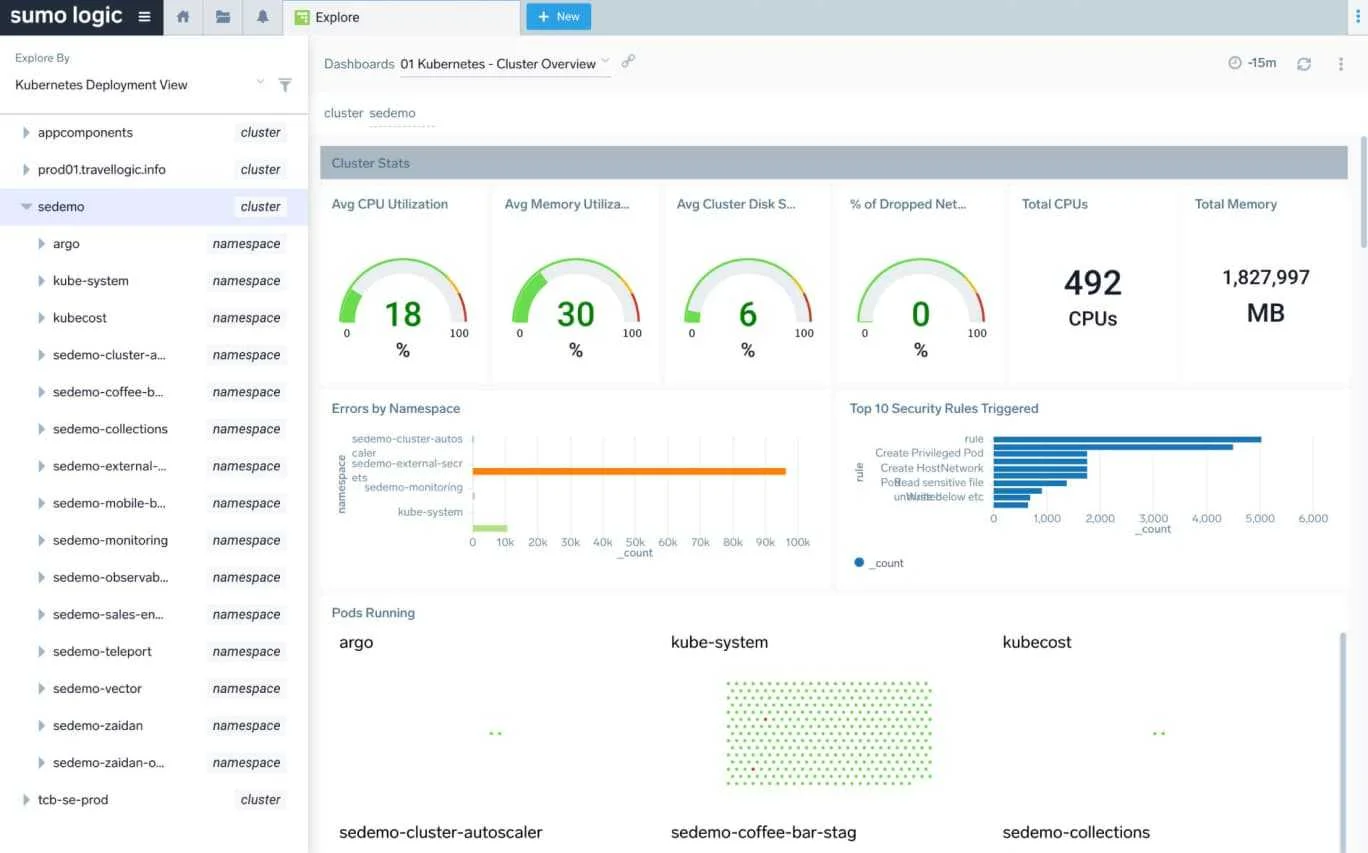The image size is (1368, 853).
Task: Select sedemo-vector namespace row
Action: coord(154,688)
